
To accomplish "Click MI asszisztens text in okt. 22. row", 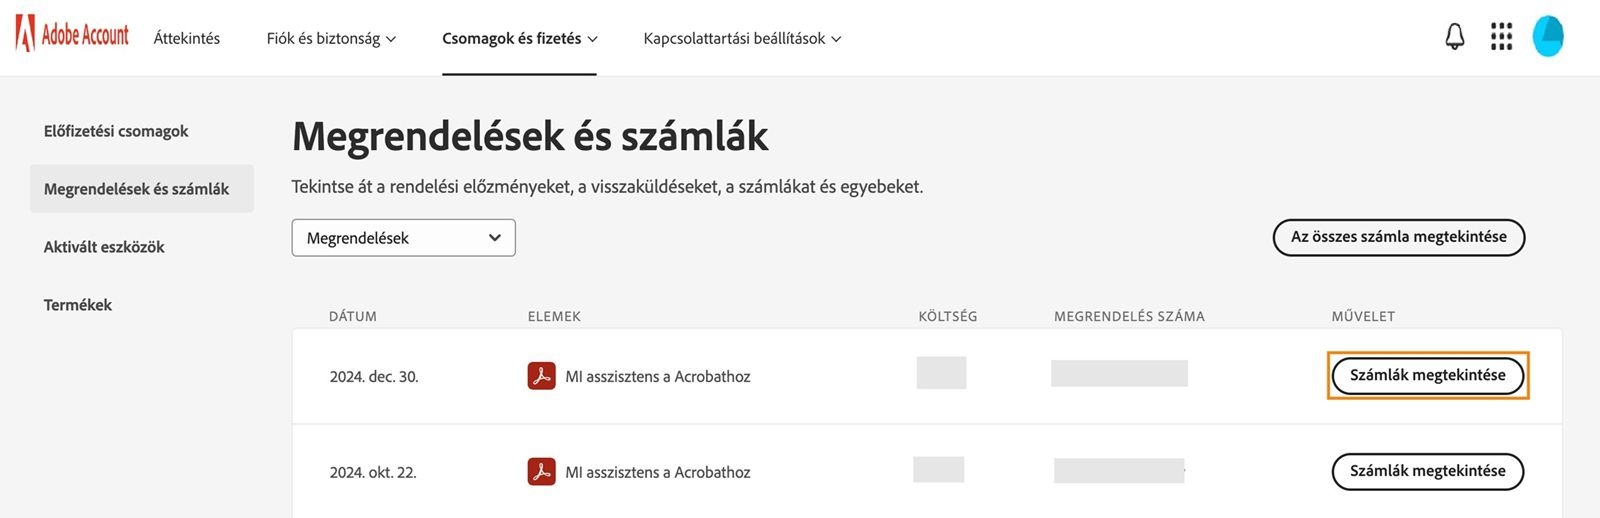I will point(657,473).
